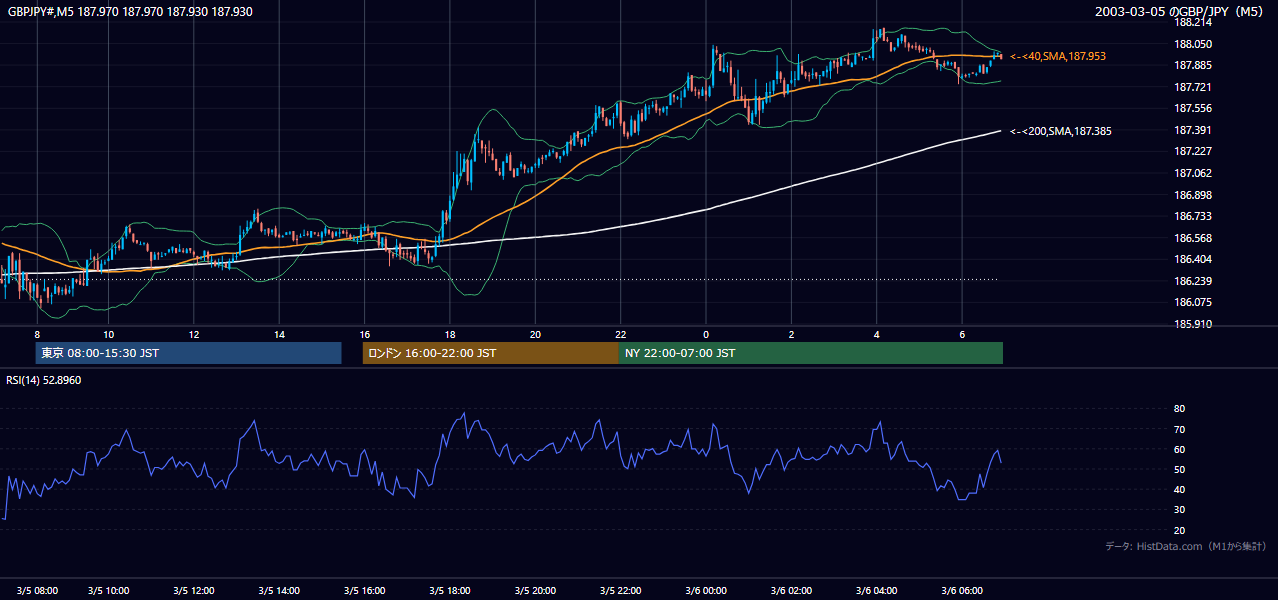Click price axis value 187.556
Screen dimensions: 1278x600
1193,108
